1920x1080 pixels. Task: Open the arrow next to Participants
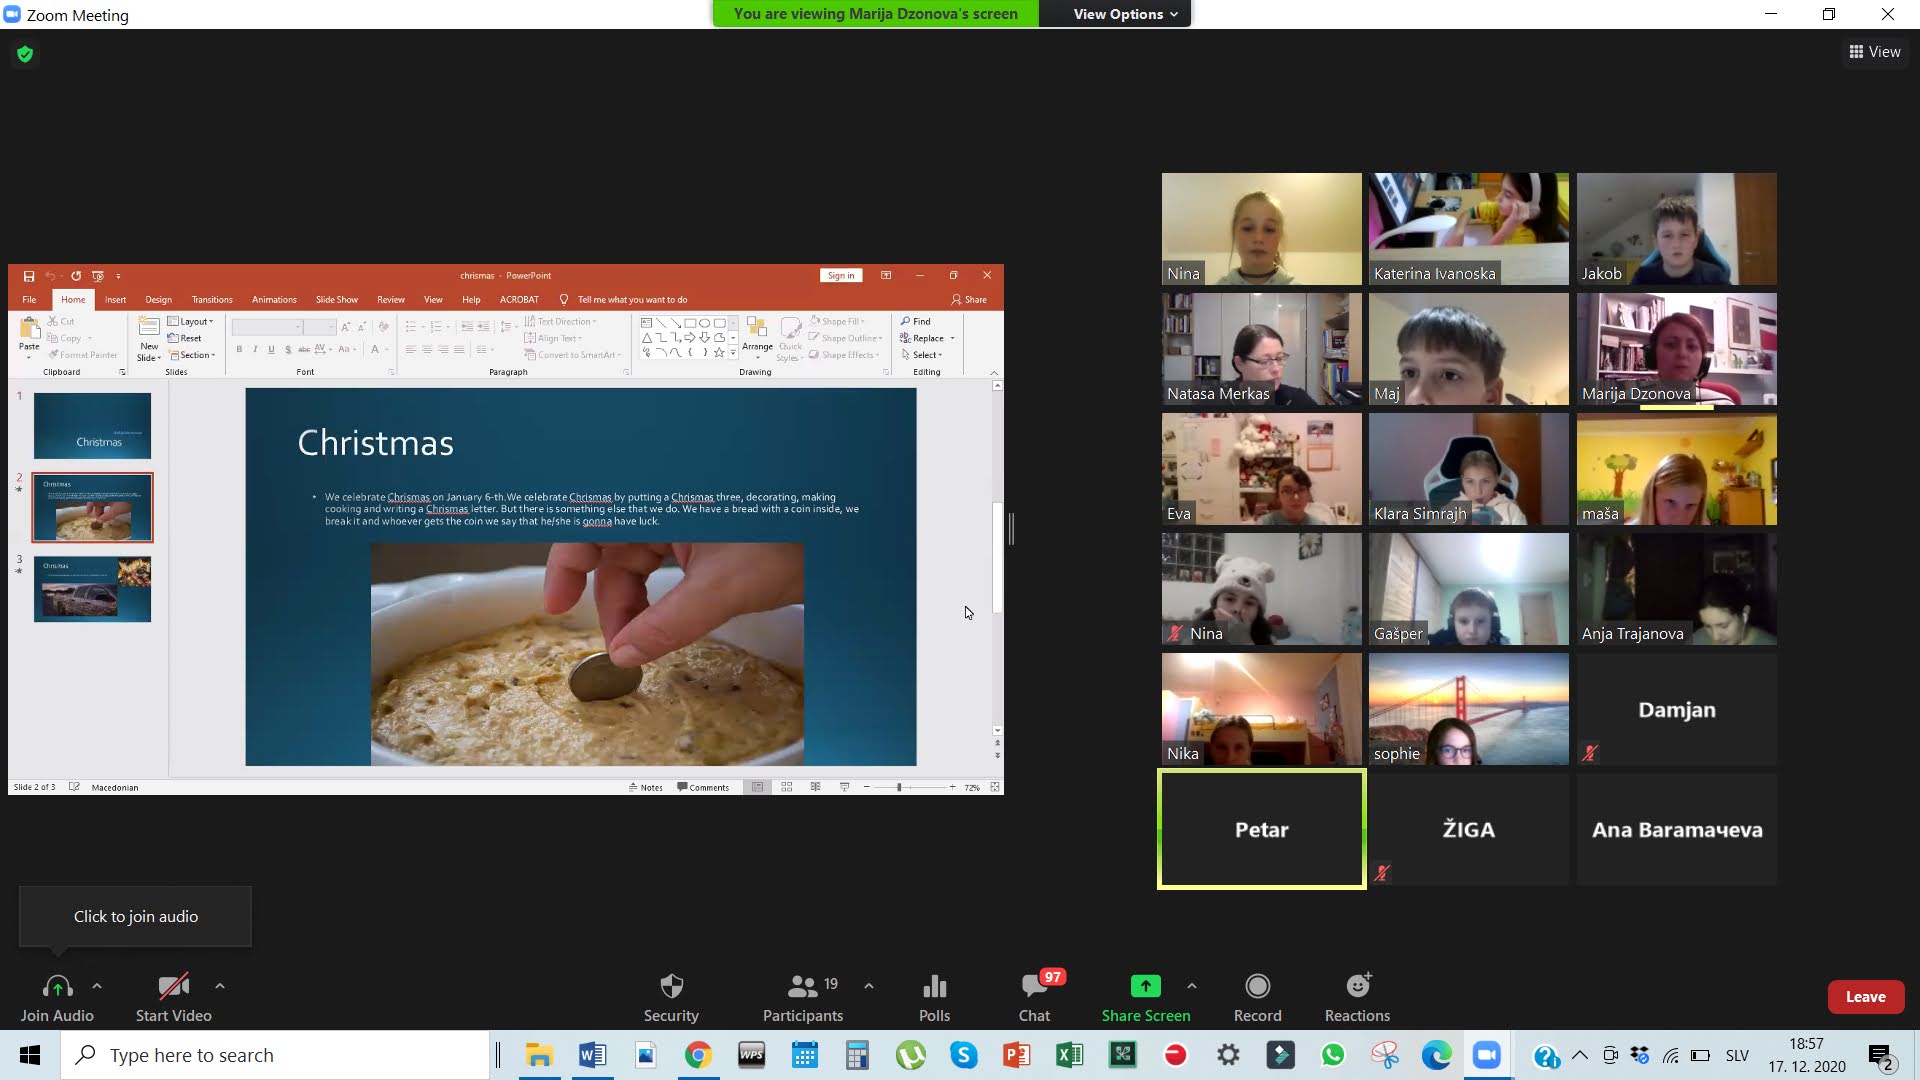click(x=869, y=986)
